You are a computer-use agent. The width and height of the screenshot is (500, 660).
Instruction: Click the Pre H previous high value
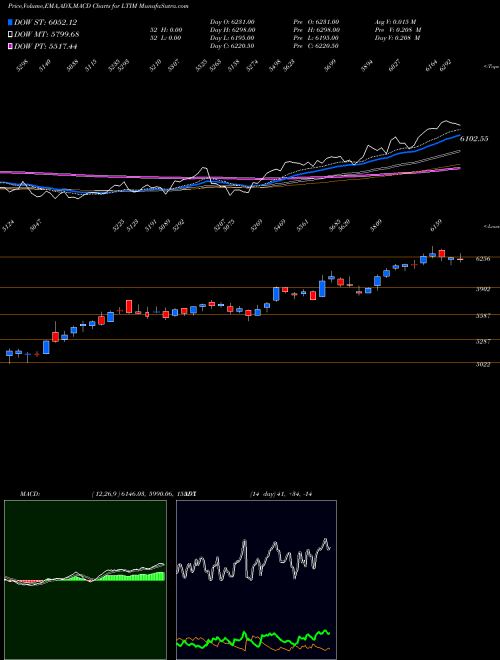pos(317,30)
